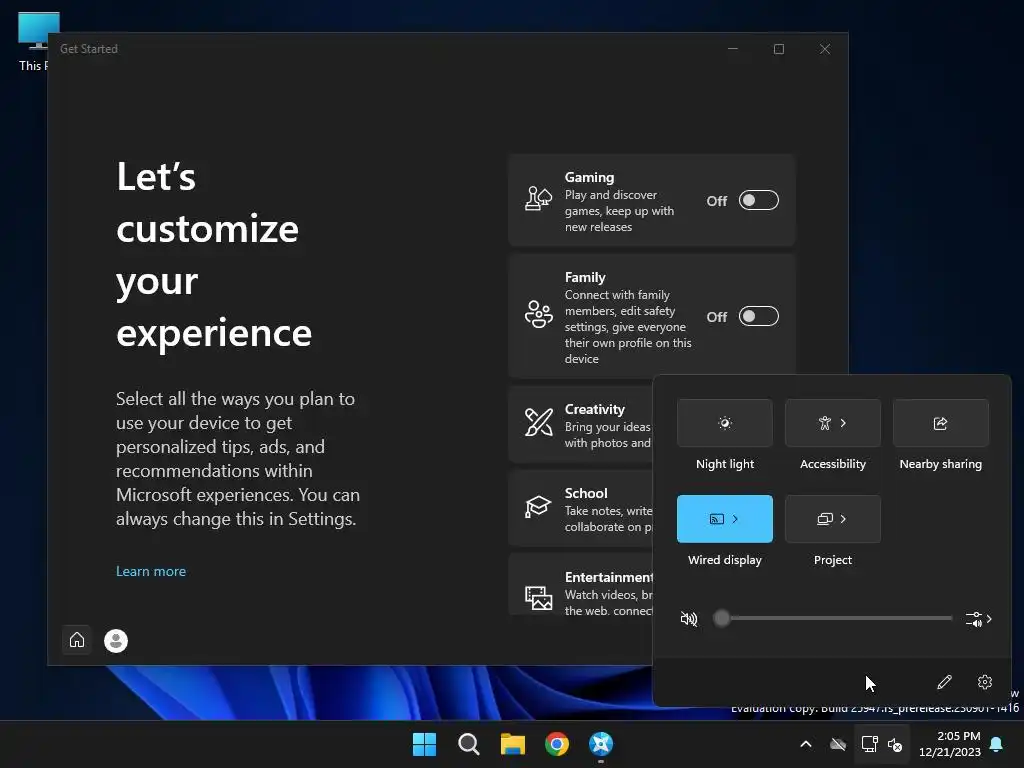Click the muted speaker icon in Quick Settings
Viewport: 1024px width, 768px height.
point(689,618)
